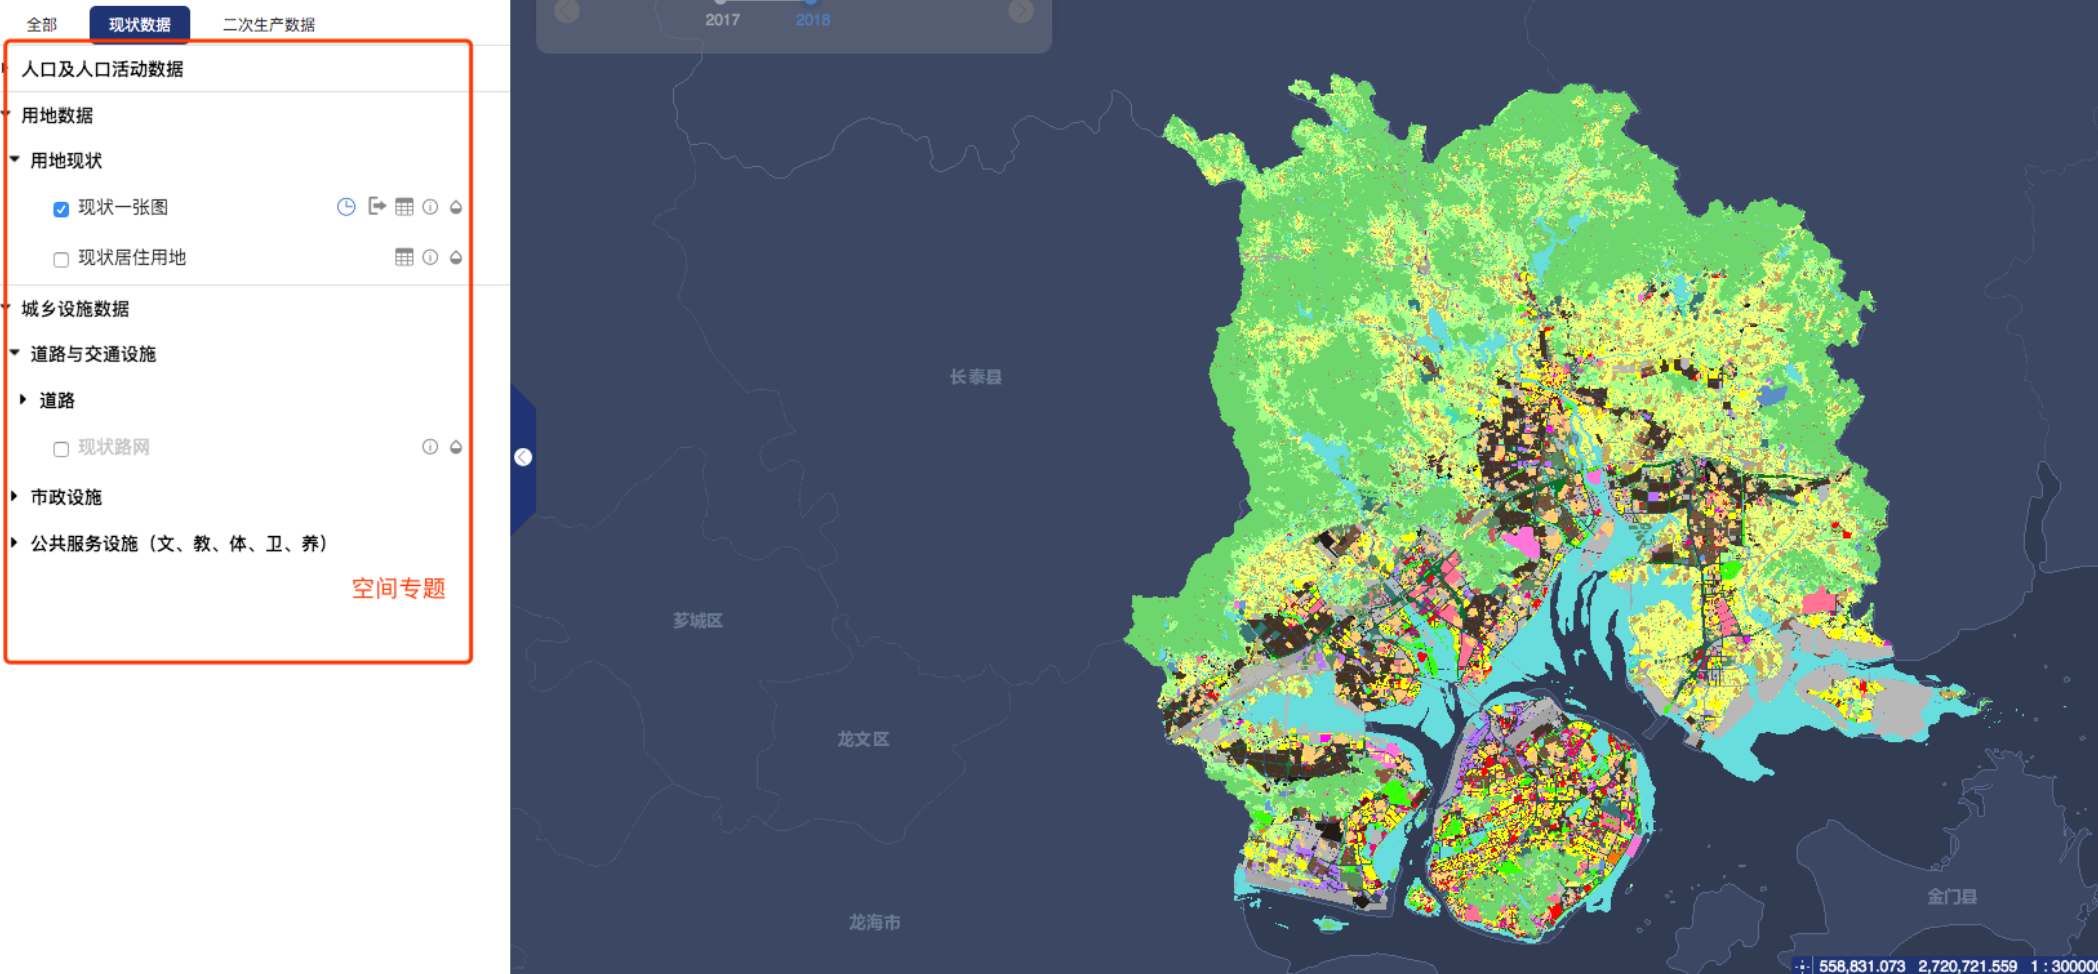Screen dimensions: 2098x974
Task: Adjust opacity of 现状一张图 layer
Action: (x=456, y=207)
